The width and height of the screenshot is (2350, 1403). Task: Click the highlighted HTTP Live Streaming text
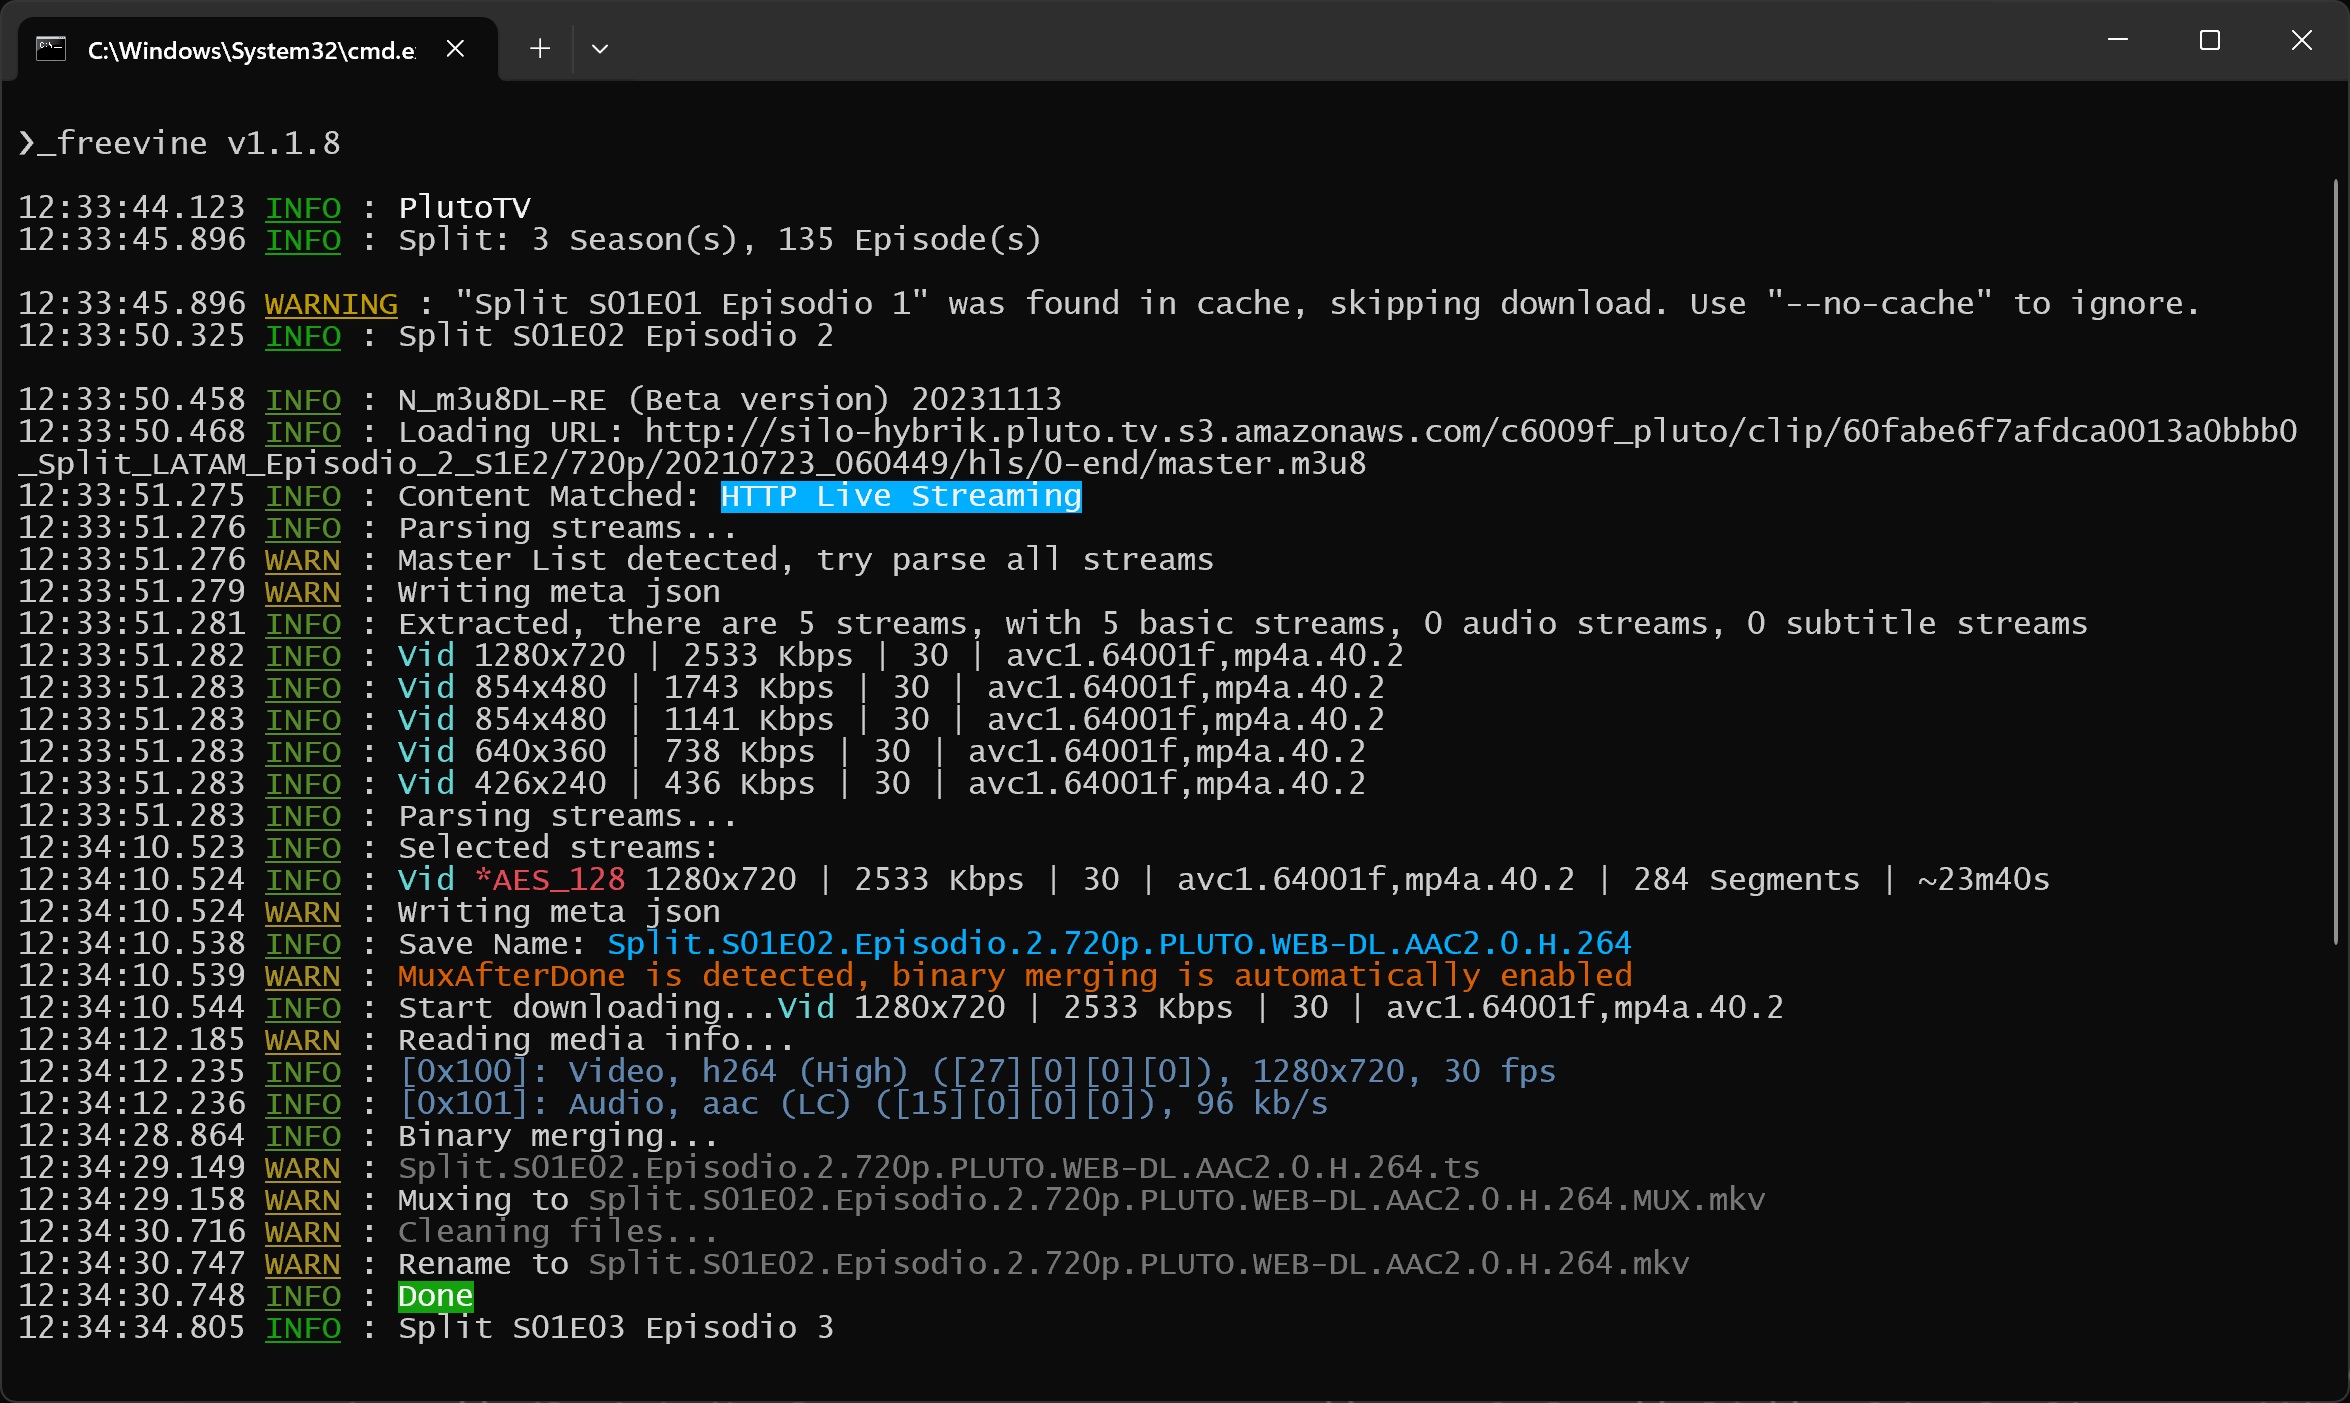point(900,496)
